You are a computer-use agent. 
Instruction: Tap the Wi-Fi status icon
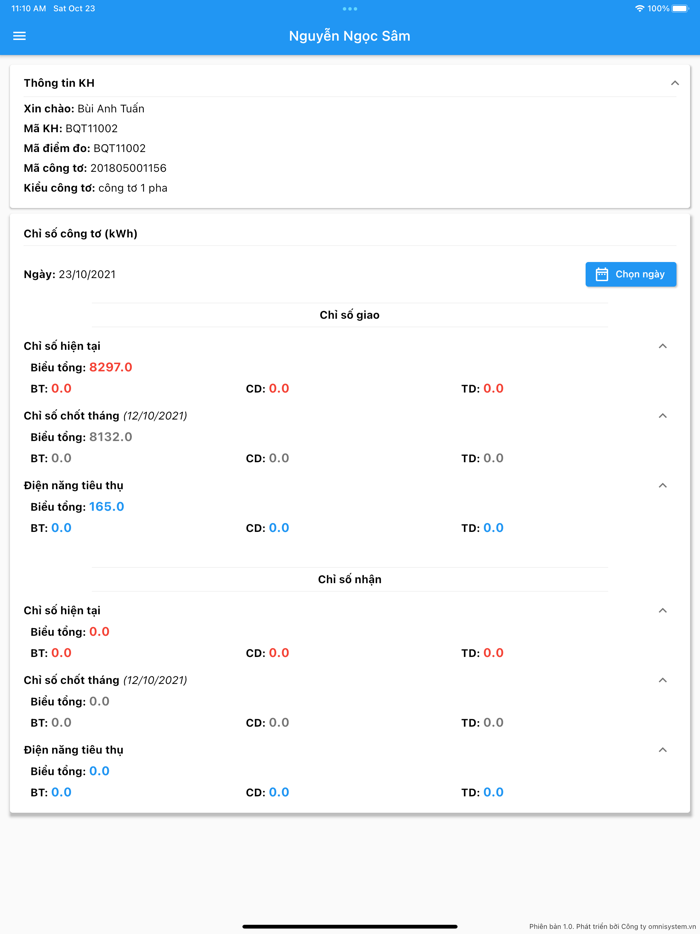coord(639,9)
